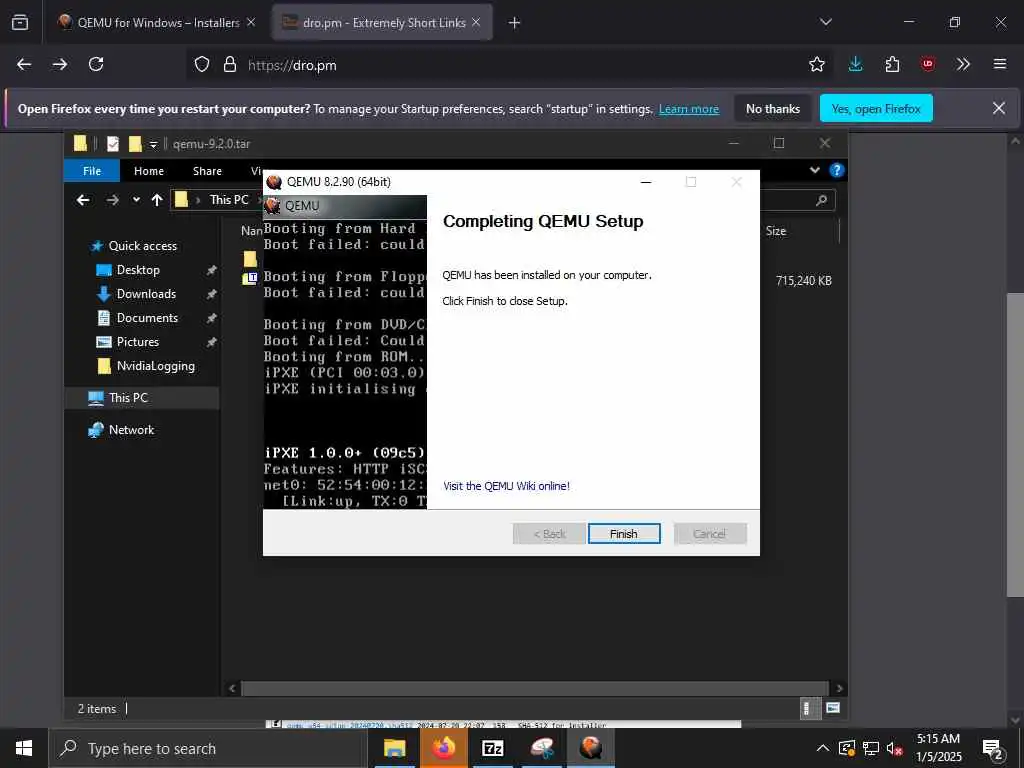
Task: Open the Firefox extensions puzzle icon
Action: point(892,64)
